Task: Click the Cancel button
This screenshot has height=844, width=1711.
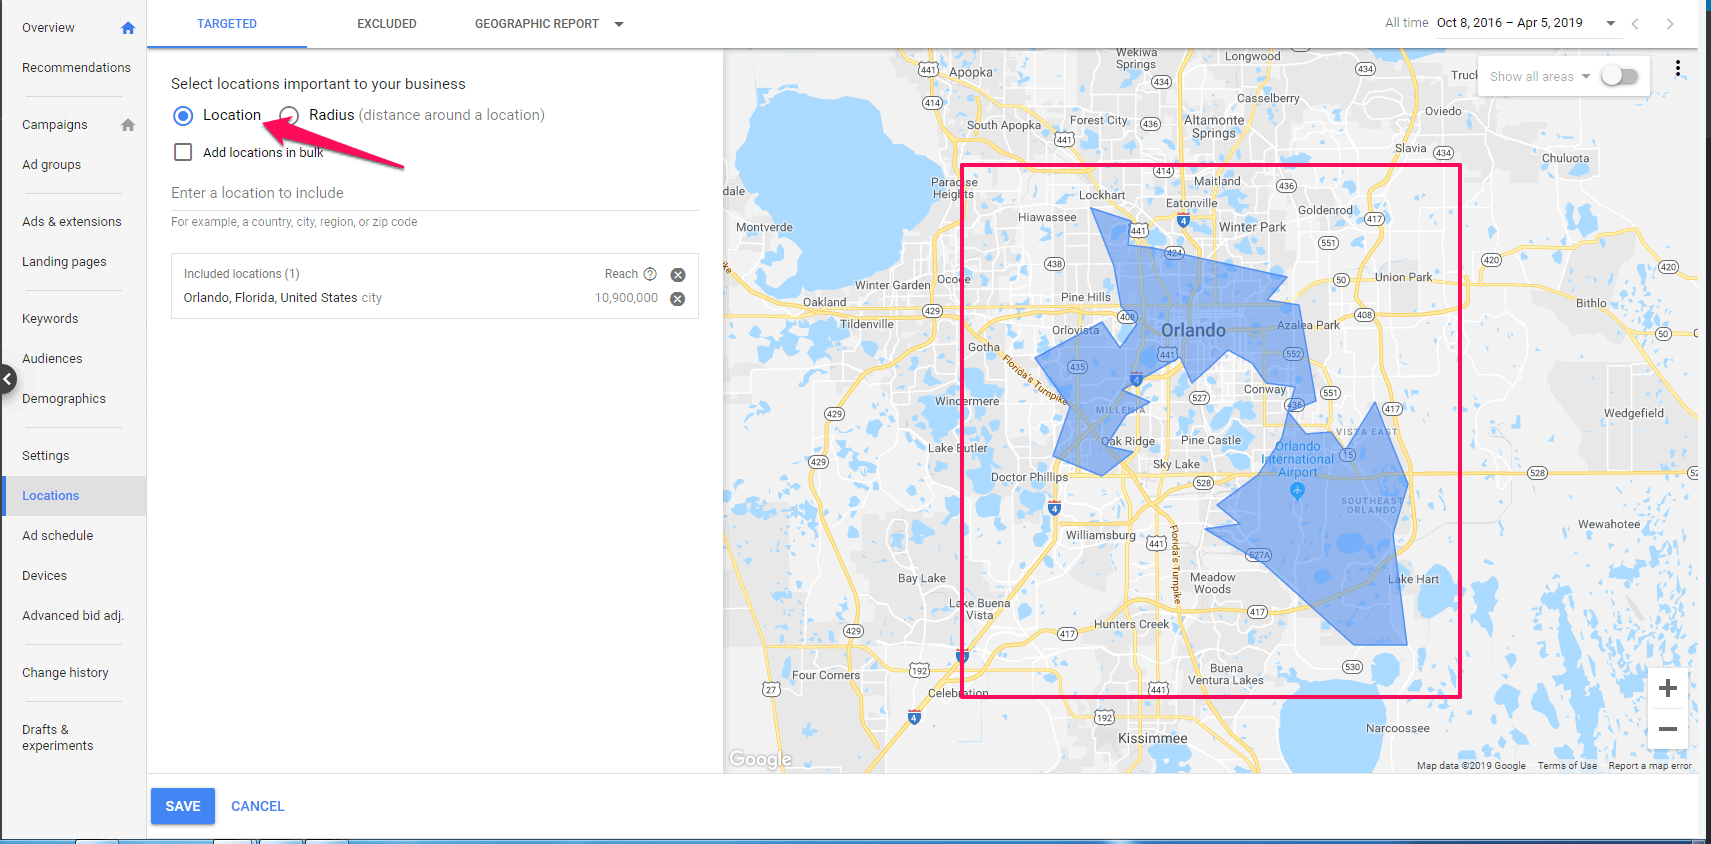Action: (x=258, y=806)
